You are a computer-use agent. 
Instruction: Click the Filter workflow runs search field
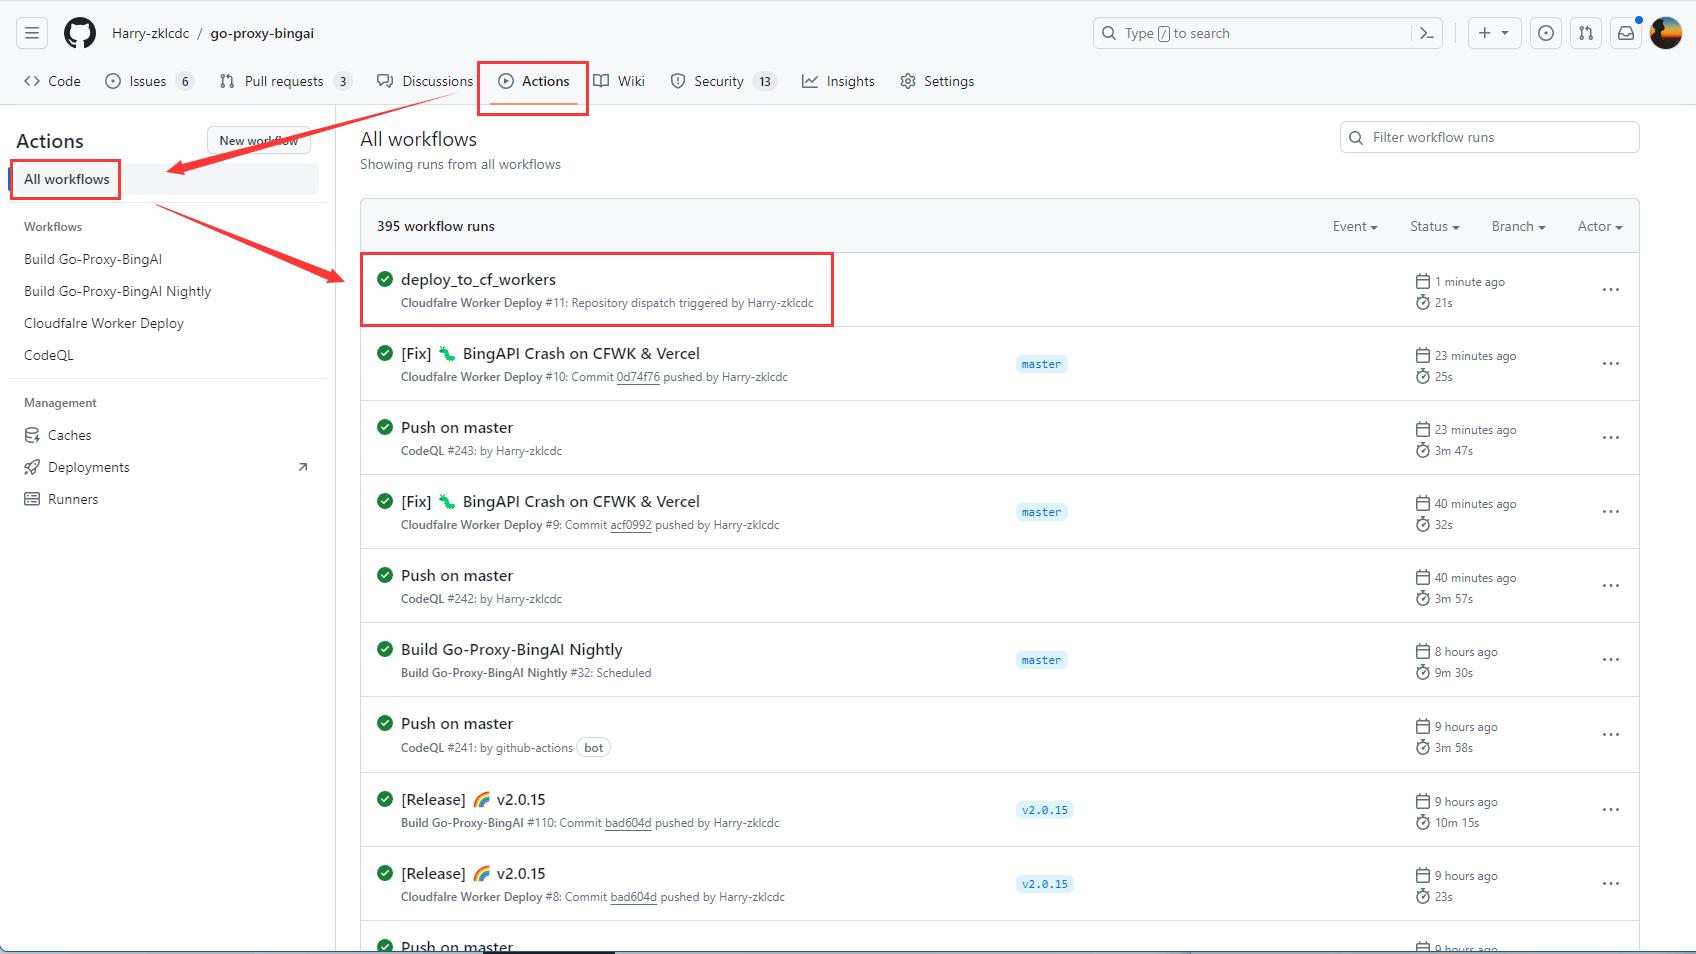click(x=1488, y=137)
